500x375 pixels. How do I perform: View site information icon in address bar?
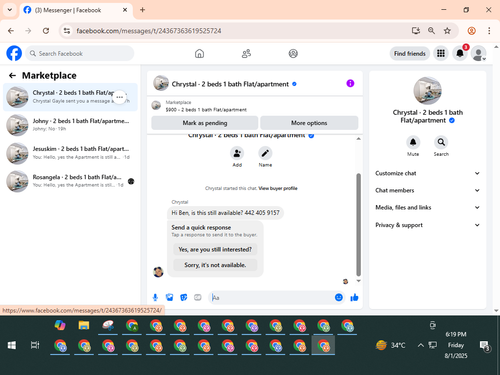coord(67,31)
